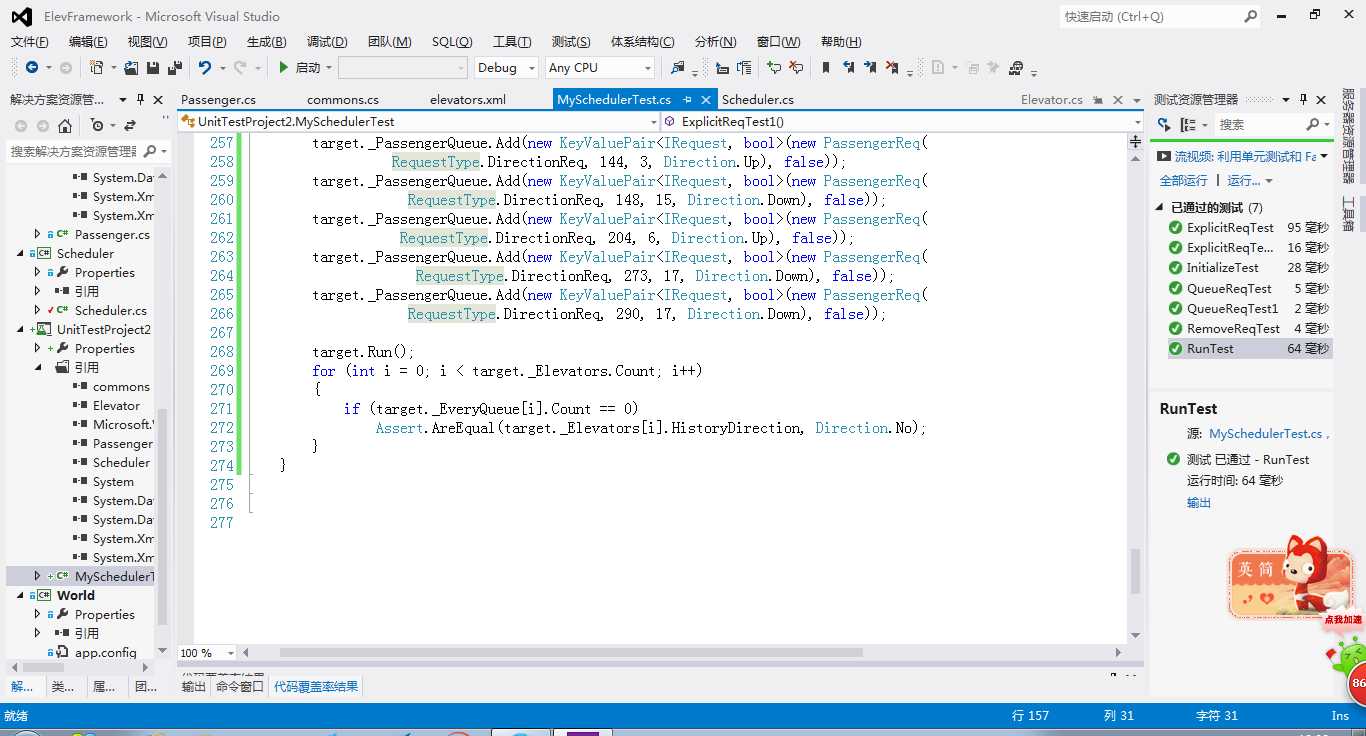Collapse the passed tests group
Screen dimensions: 1366x736
(x=1160, y=208)
